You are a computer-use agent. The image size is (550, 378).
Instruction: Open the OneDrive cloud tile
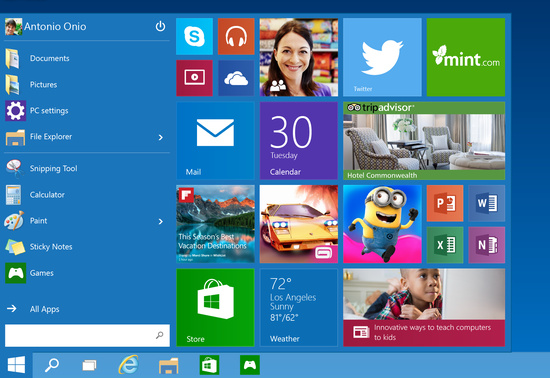pos(236,78)
